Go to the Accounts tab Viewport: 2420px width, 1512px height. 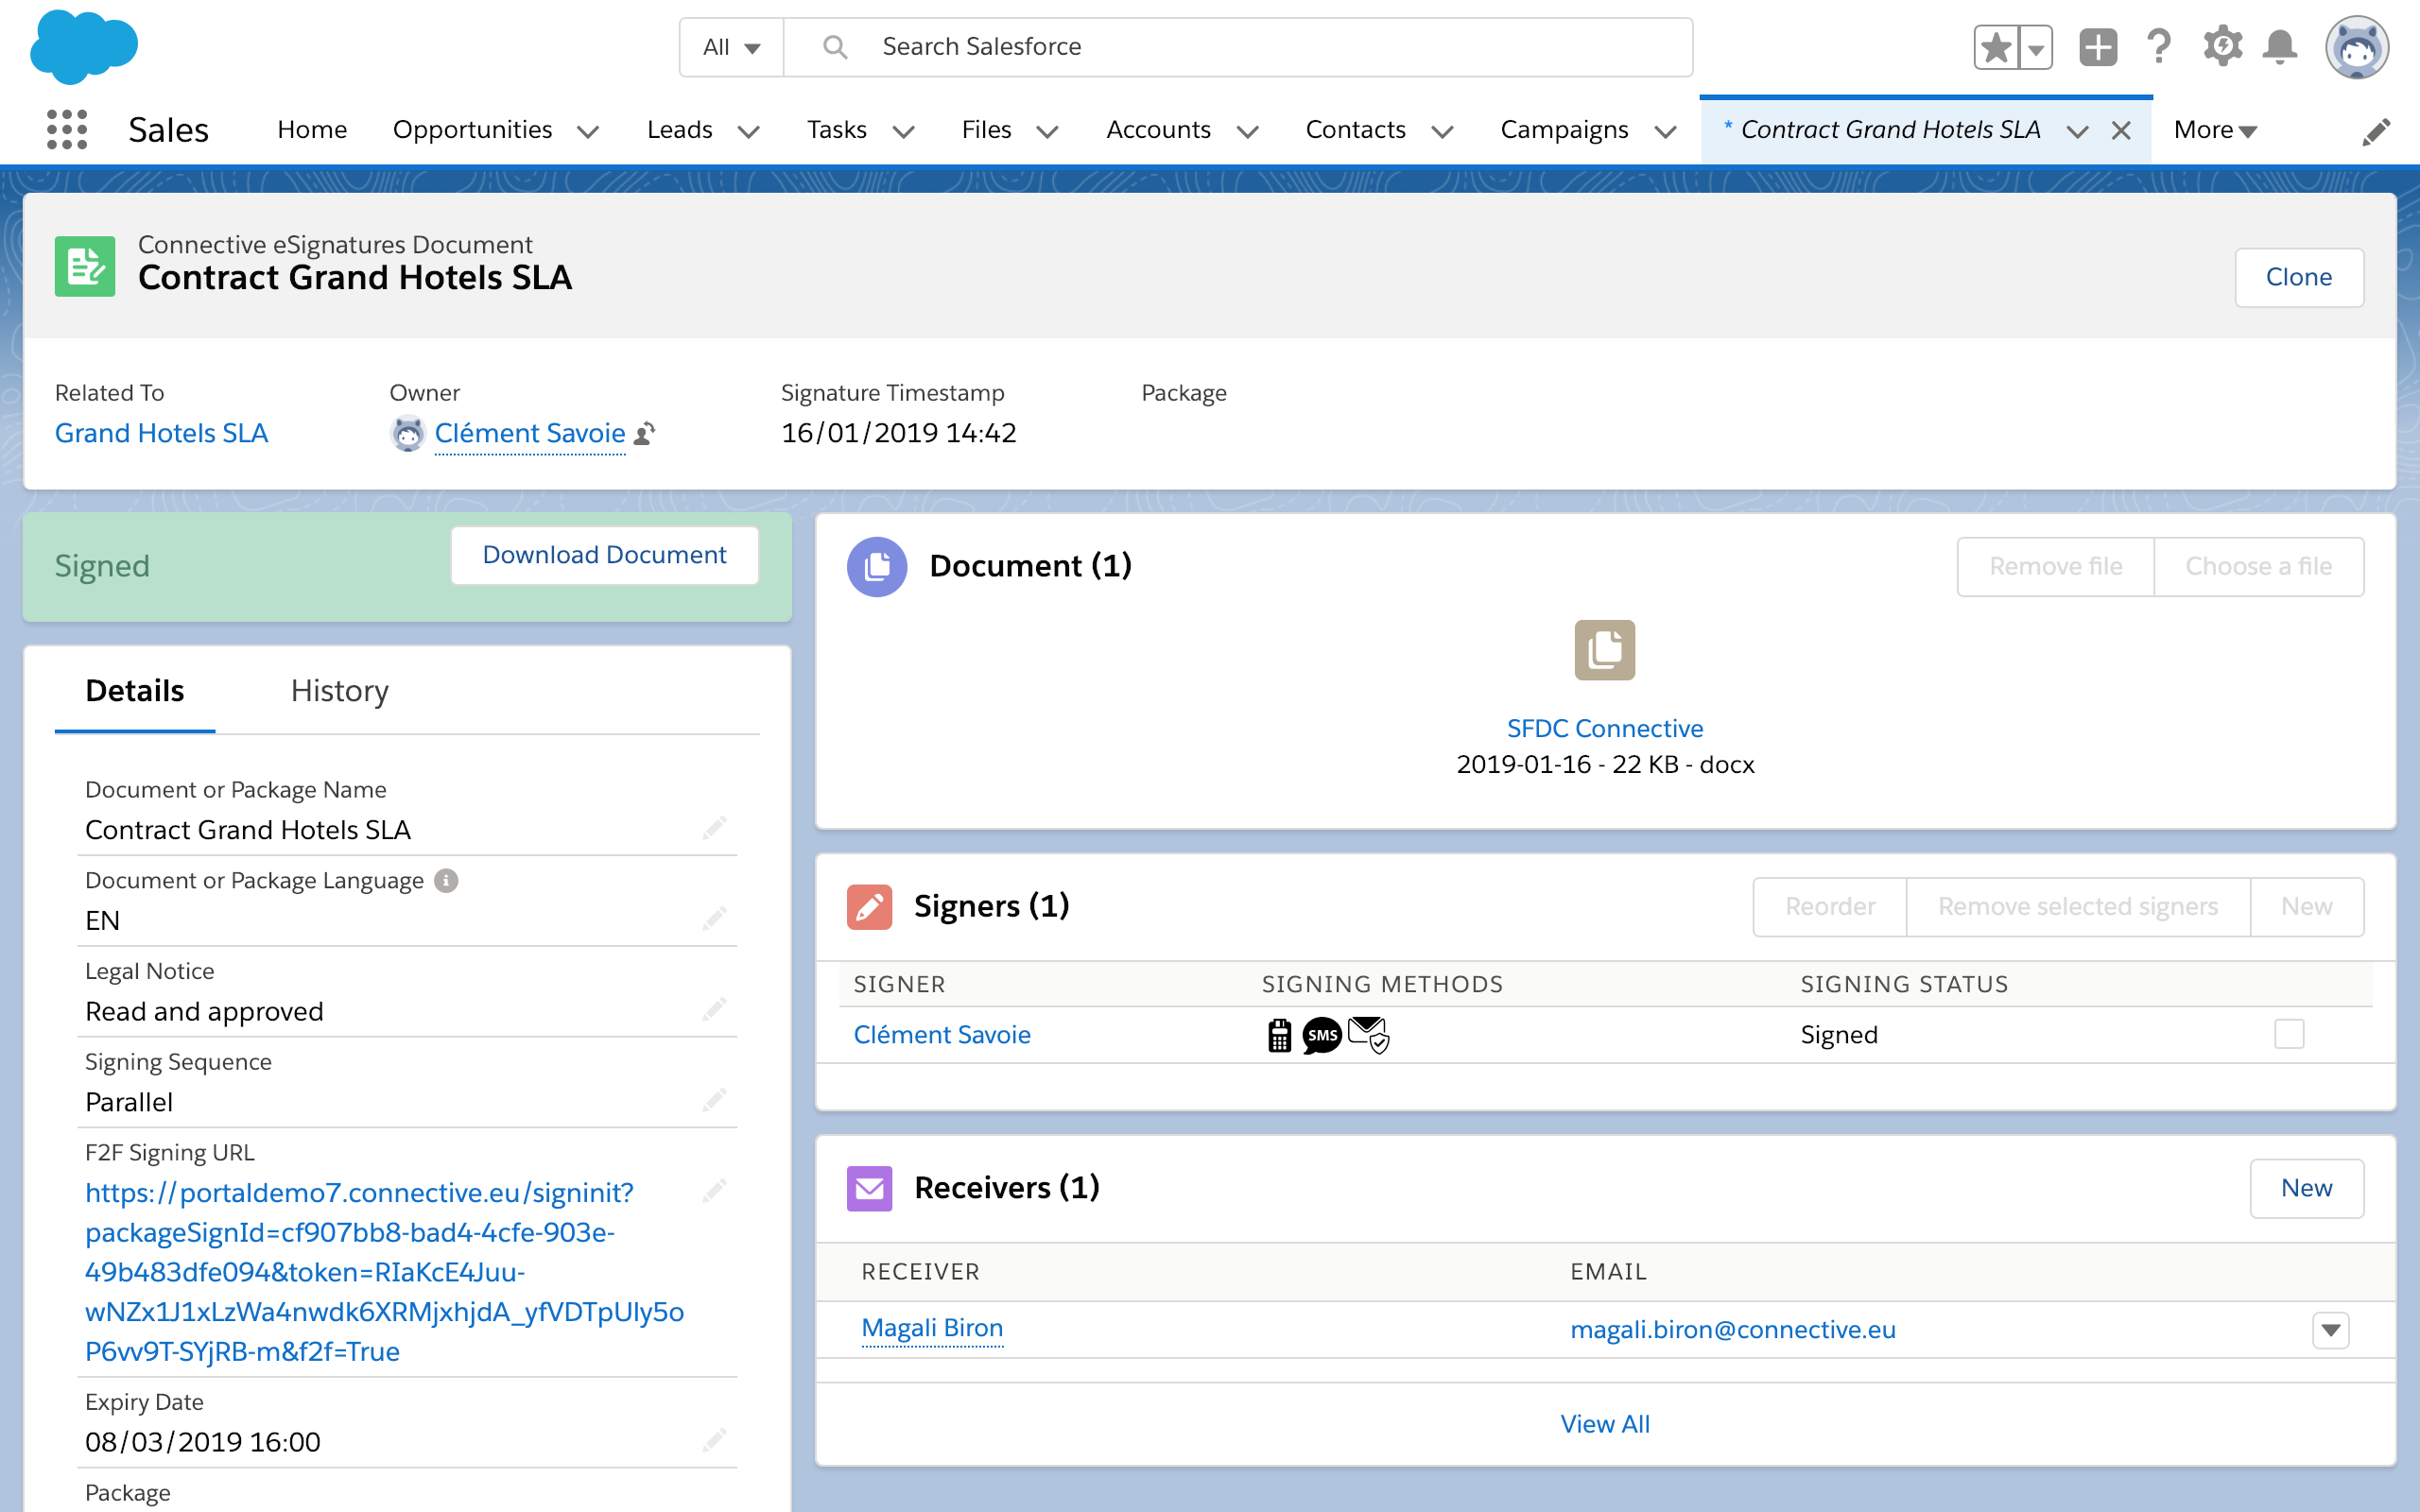(1158, 130)
